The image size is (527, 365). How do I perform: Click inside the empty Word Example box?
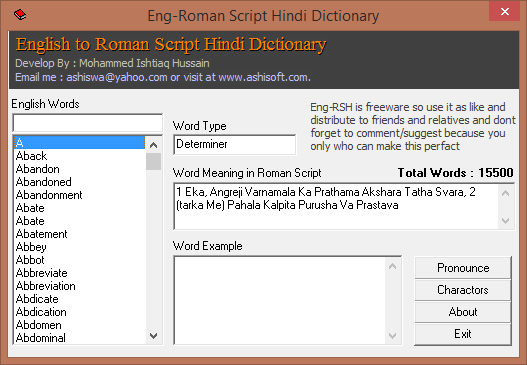[x=280, y=300]
